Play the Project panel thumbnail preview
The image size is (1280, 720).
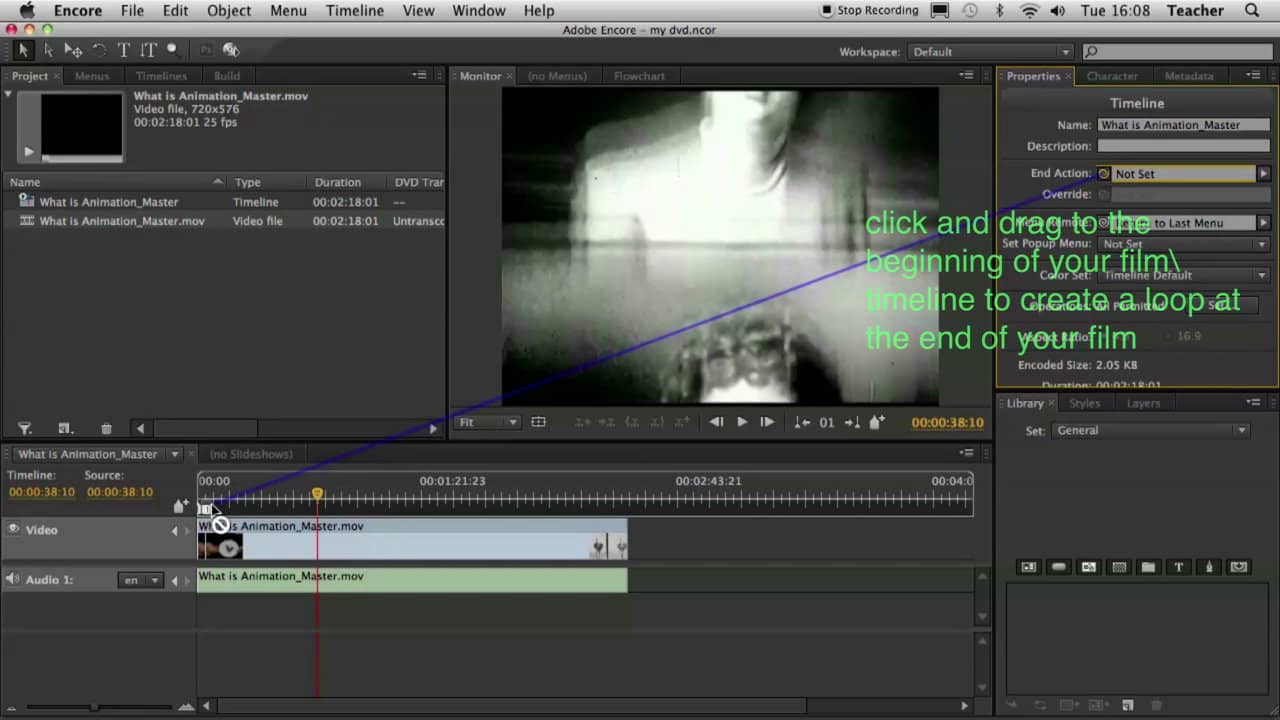(x=28, y=152)
